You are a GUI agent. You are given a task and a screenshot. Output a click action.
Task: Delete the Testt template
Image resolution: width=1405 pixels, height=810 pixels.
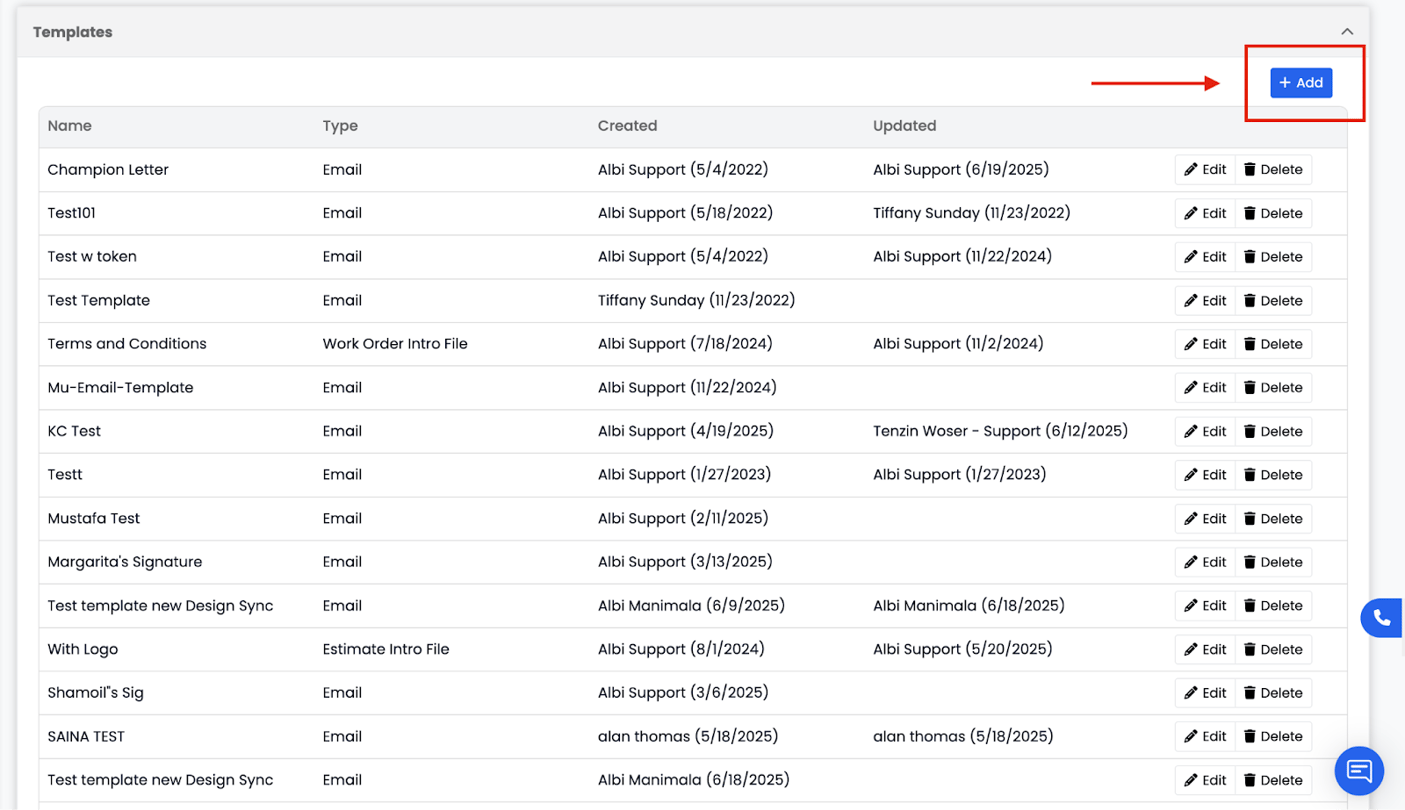1273,475
